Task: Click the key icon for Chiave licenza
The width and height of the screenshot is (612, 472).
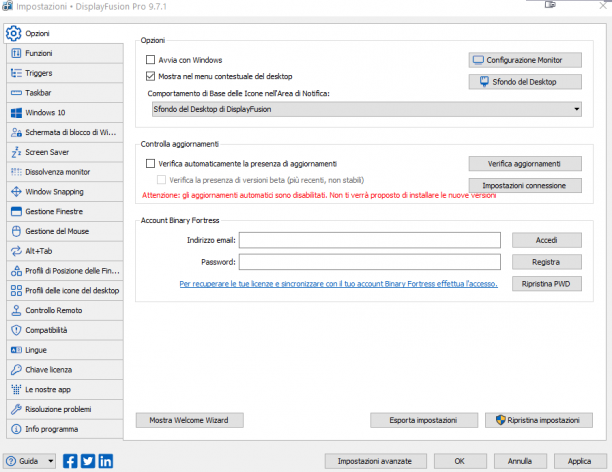Action: point(16,370)
